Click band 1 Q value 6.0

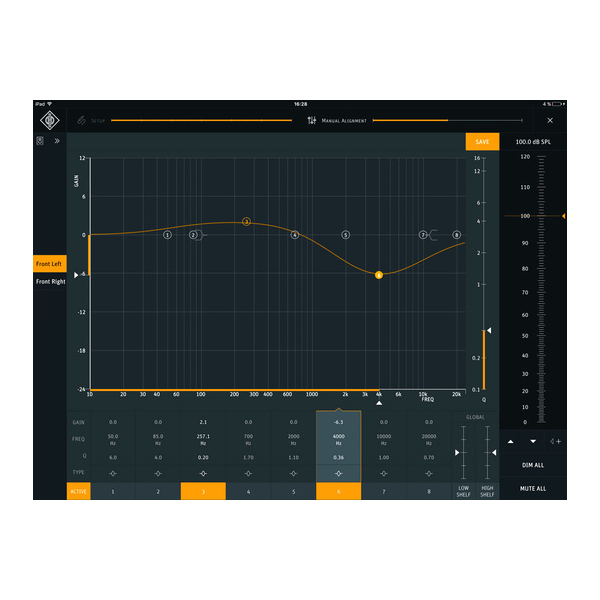113,457
